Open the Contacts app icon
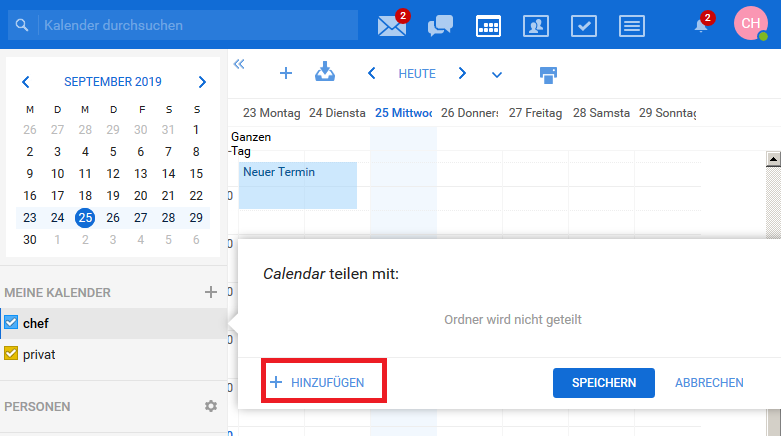This screenshot has height=436, width=781. pyautogui.click(x=537, y=26)
